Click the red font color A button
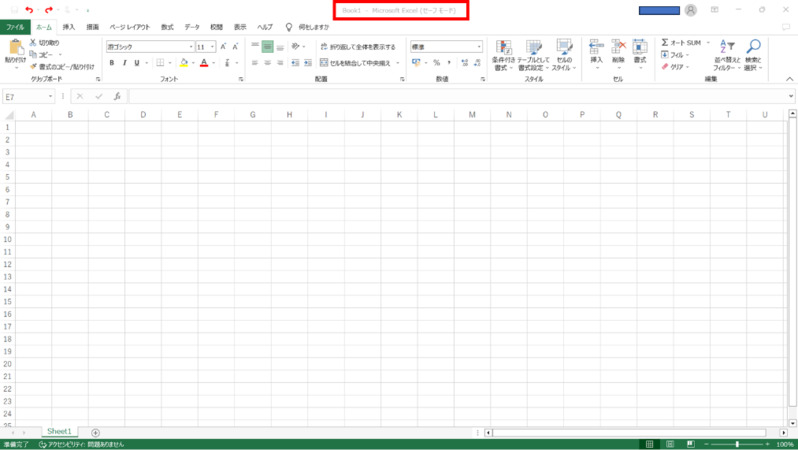This screenshot has width=798, height=450. tap(204, 63)
